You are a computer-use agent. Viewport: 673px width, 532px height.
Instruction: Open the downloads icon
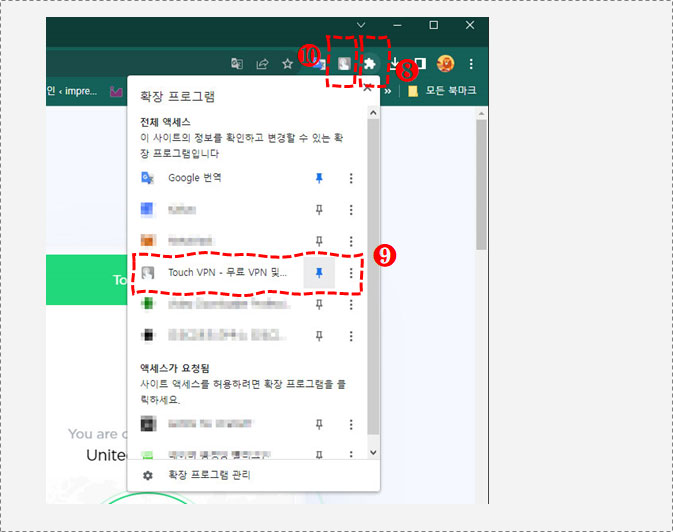tap(394, 64)
